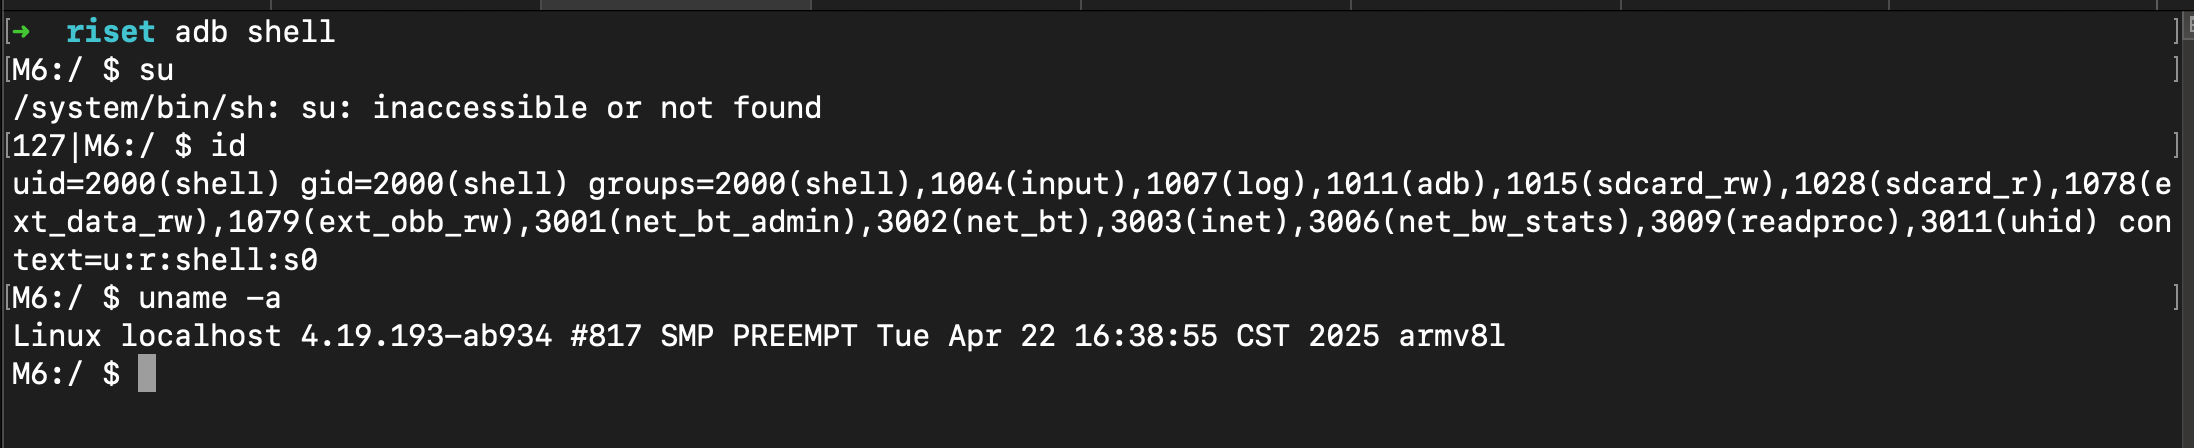Image resolution: width=2194 pixels, height=448 pixels.
Task: Click the cyan "riset" directory name
Action: (110, 32)
